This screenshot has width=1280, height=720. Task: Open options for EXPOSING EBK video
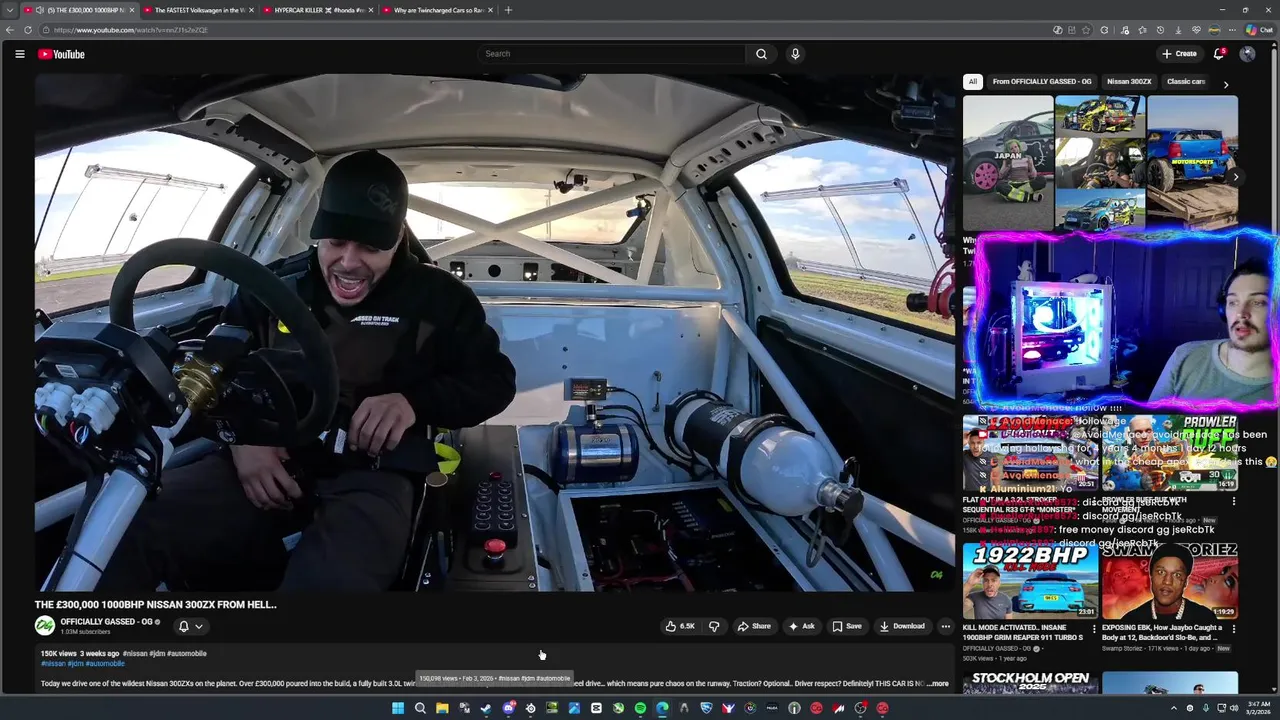(x=1233, y=629)
